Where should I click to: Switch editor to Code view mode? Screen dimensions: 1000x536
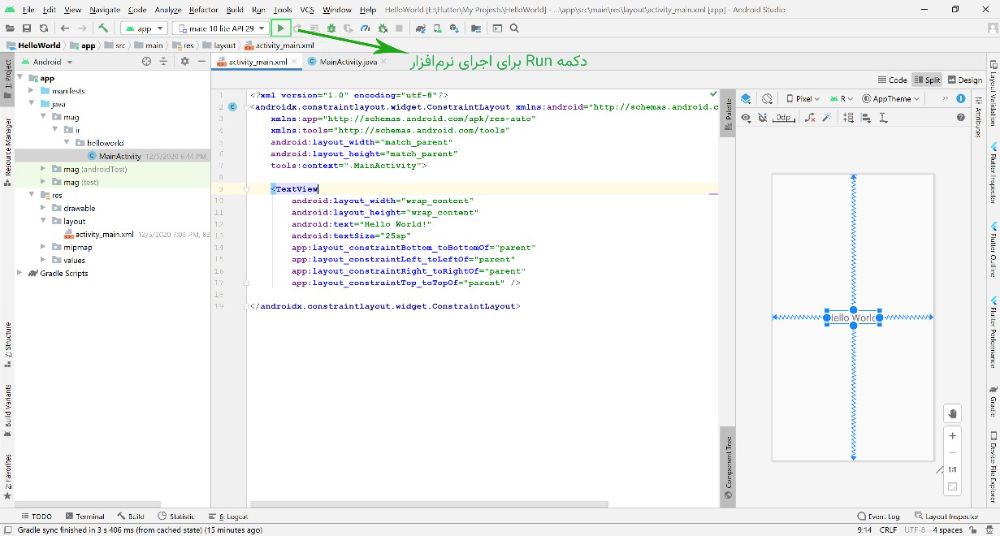pyautogui.click(x=892, y=80)
